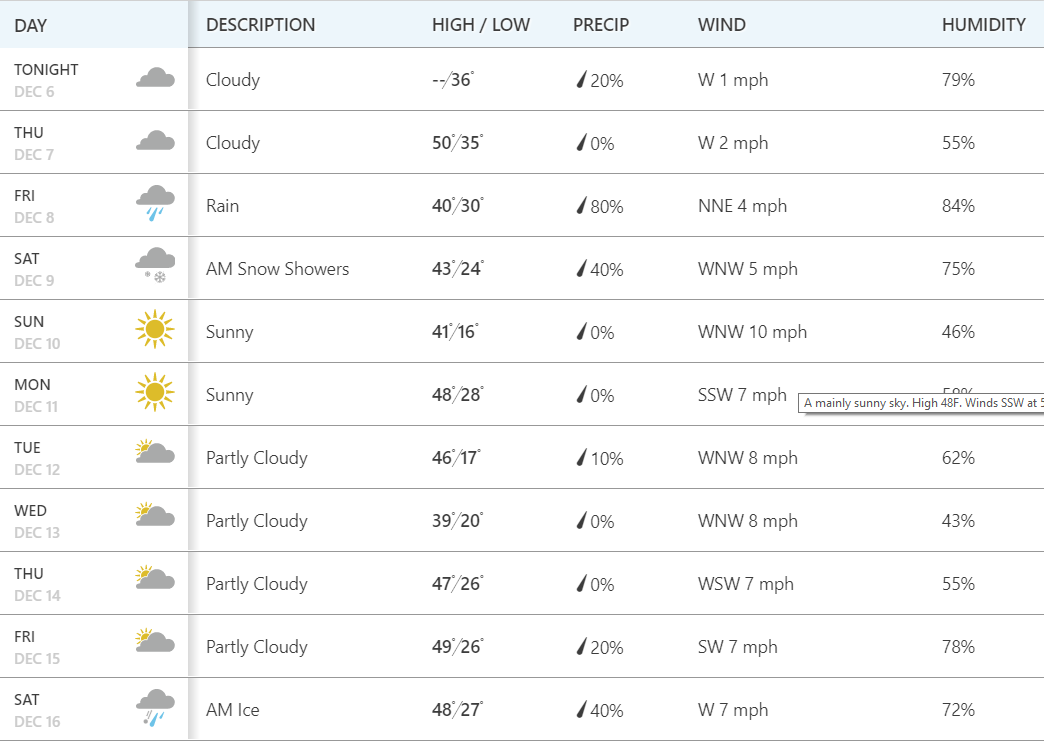Screen dimensions: 1044x741
Task: Click the cloudy icon for Tonight Dec 6
Action: [155, 77]
